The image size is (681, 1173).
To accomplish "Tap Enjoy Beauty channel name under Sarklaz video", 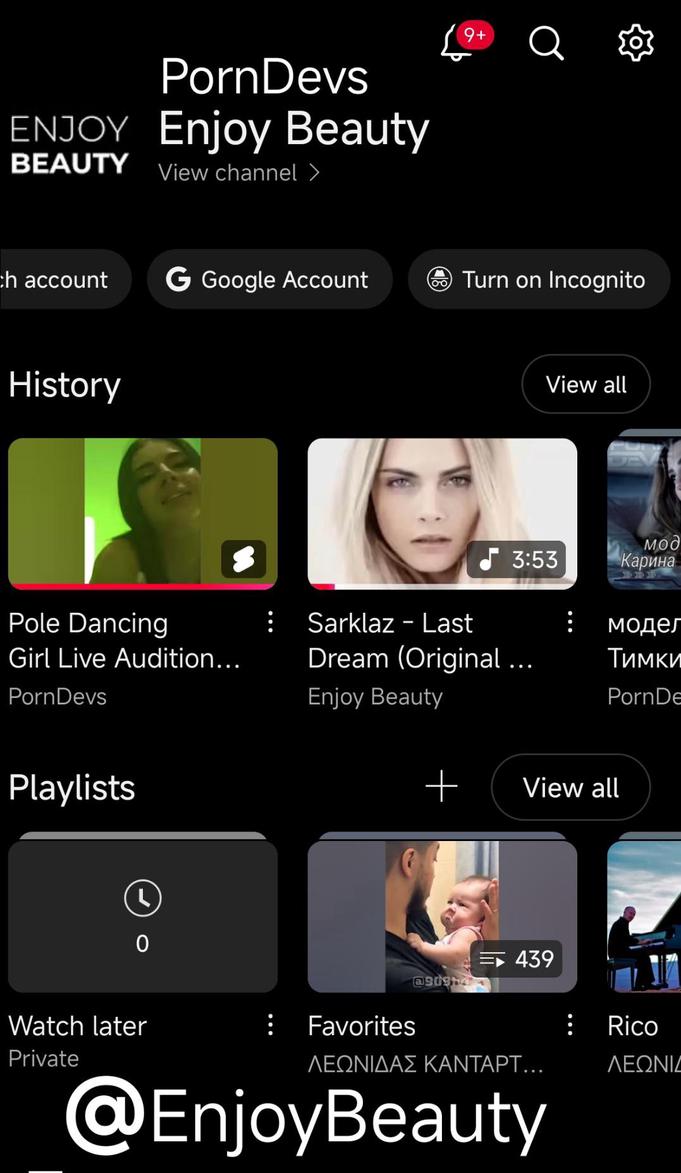I will [x=375, y=696].
